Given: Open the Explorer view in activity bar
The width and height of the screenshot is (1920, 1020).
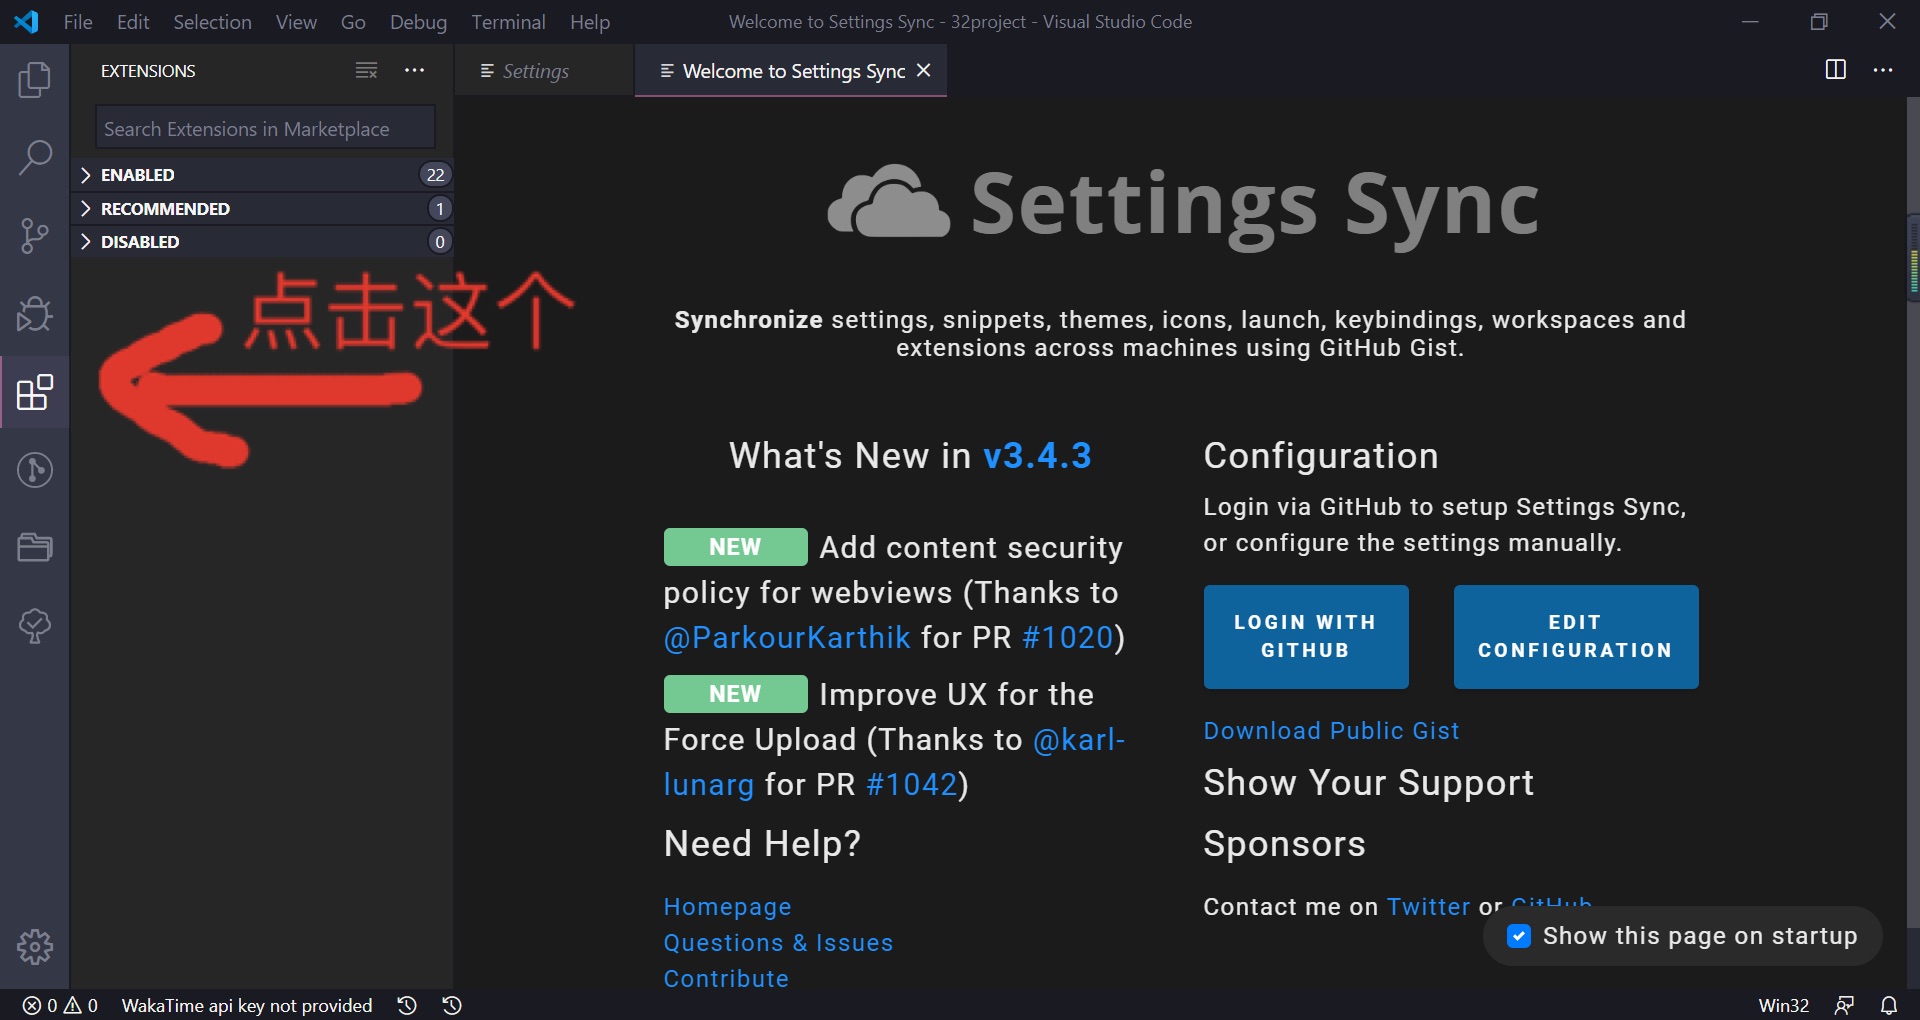Looking at the screenshot, I should pyautogui.click(x=35, y=80).
